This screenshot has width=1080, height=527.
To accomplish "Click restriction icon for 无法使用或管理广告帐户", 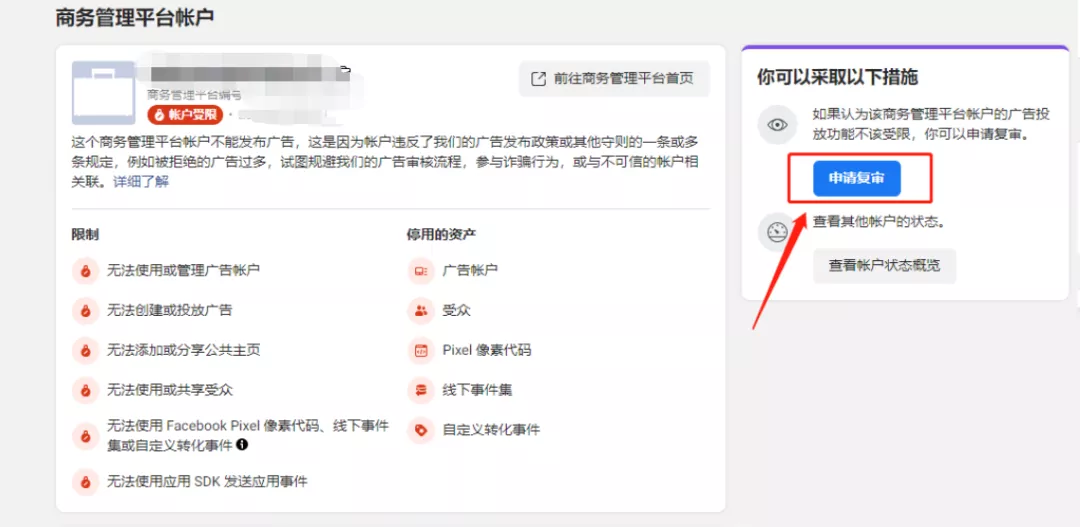I will pyautogui.click(x=85, y=271).
